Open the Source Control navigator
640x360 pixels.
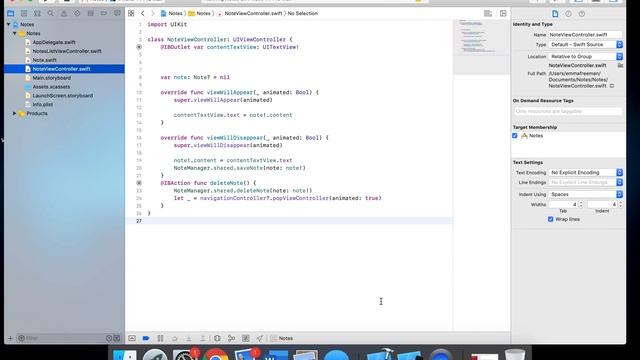[24, 13]
